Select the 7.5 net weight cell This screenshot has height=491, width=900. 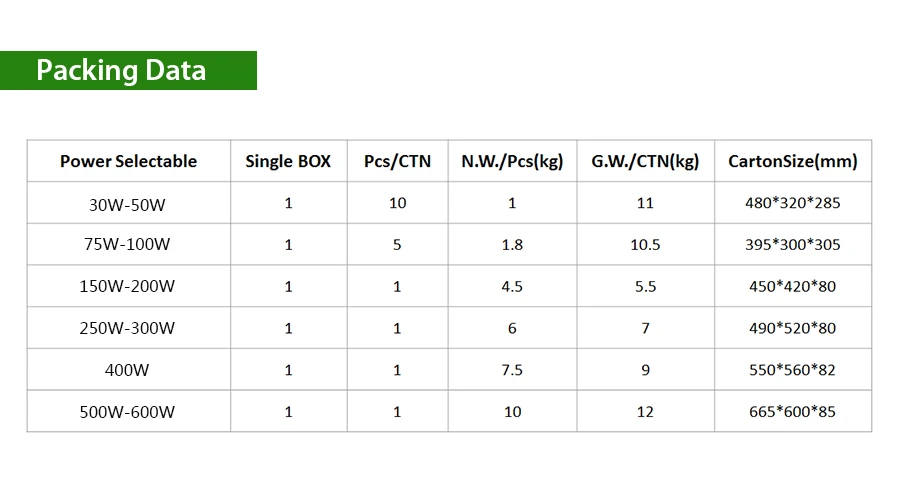click(512, 370)
